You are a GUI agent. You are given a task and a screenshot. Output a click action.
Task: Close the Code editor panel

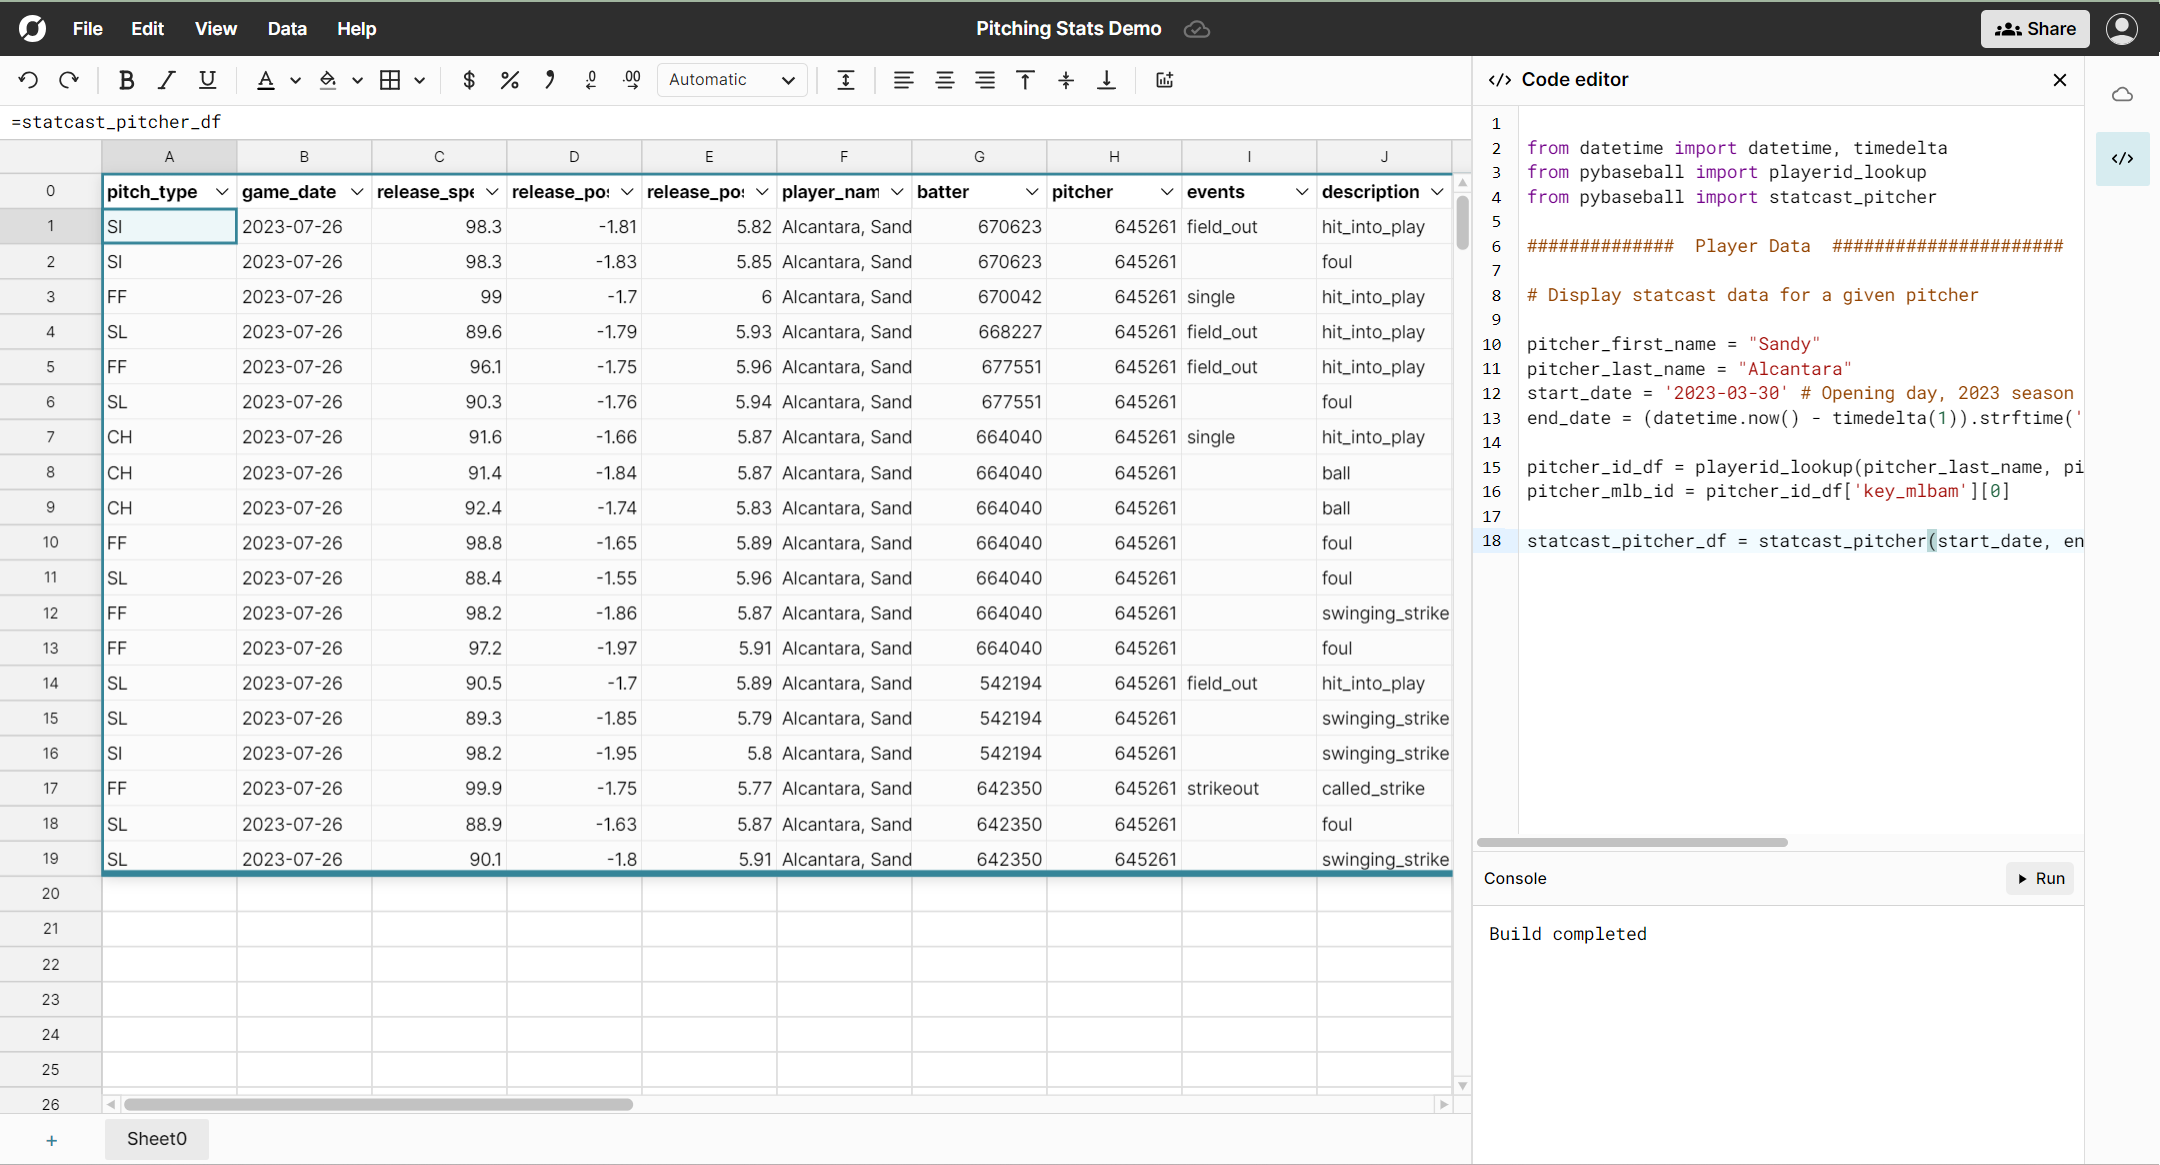(2059, 80)
